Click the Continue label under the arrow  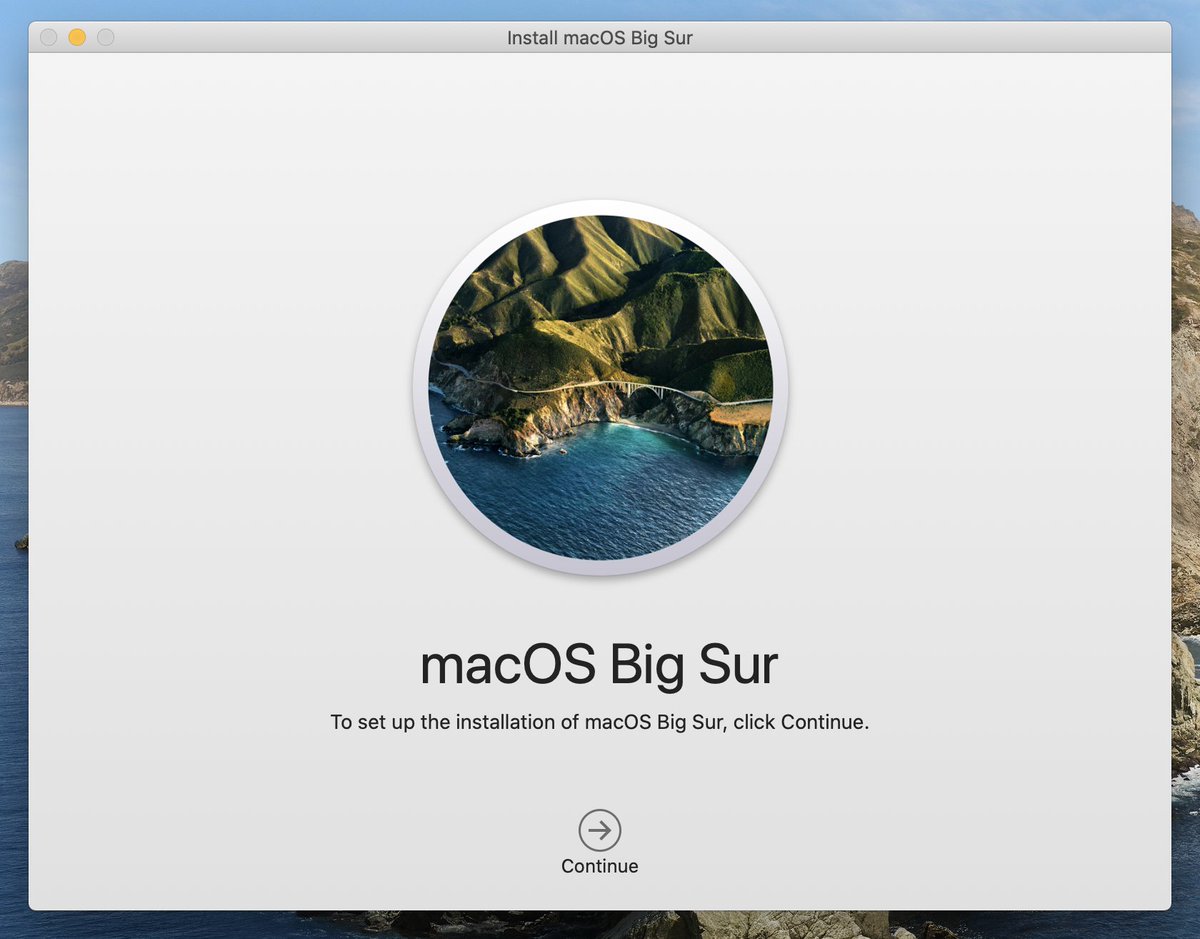click(x=600, y=866)
